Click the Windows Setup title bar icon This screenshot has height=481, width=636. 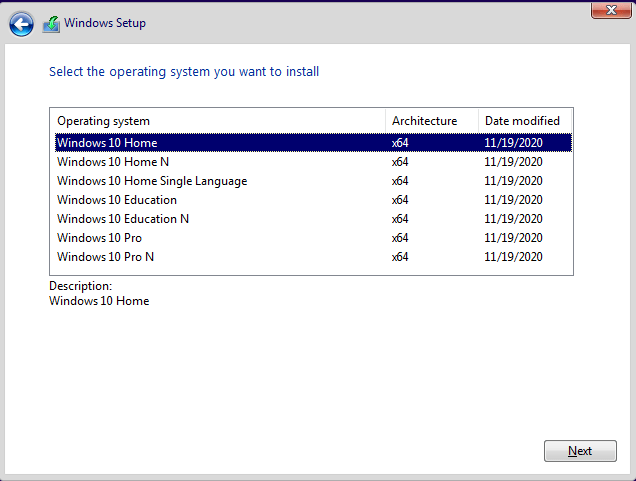pyautogui.click(x=51, y=24)
